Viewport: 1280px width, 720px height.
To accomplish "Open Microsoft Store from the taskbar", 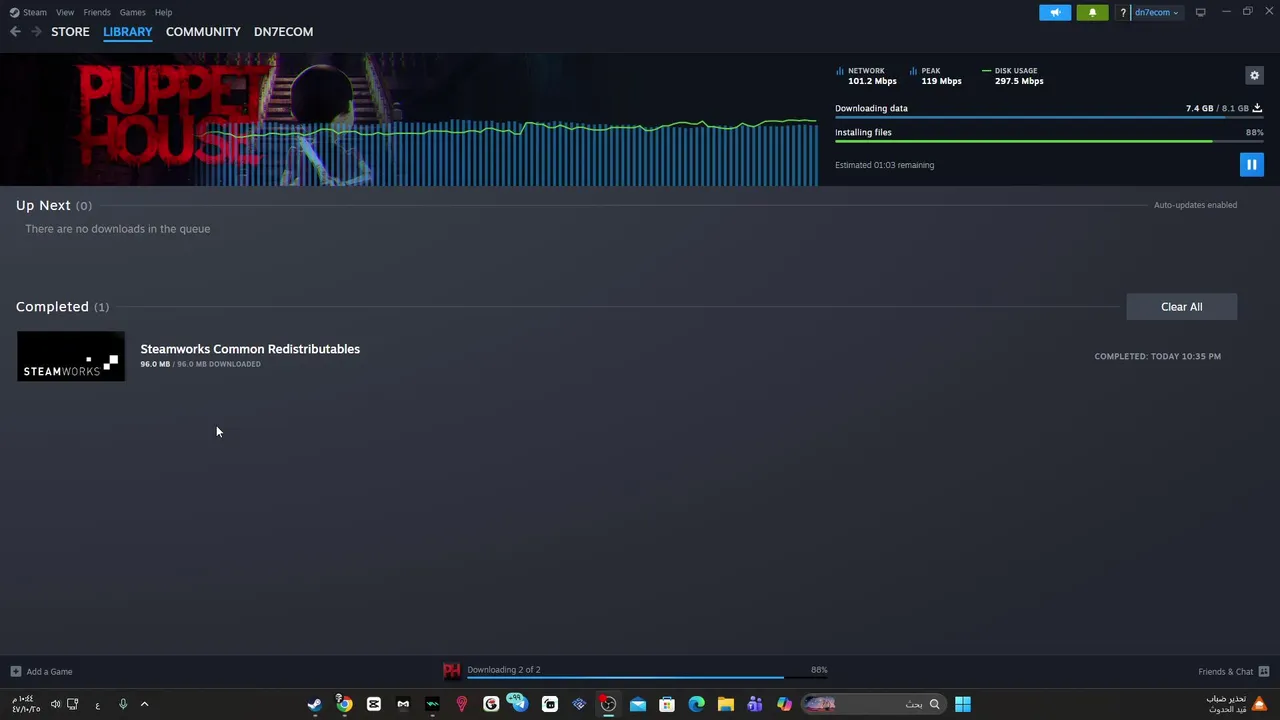I will click(667, 704).
